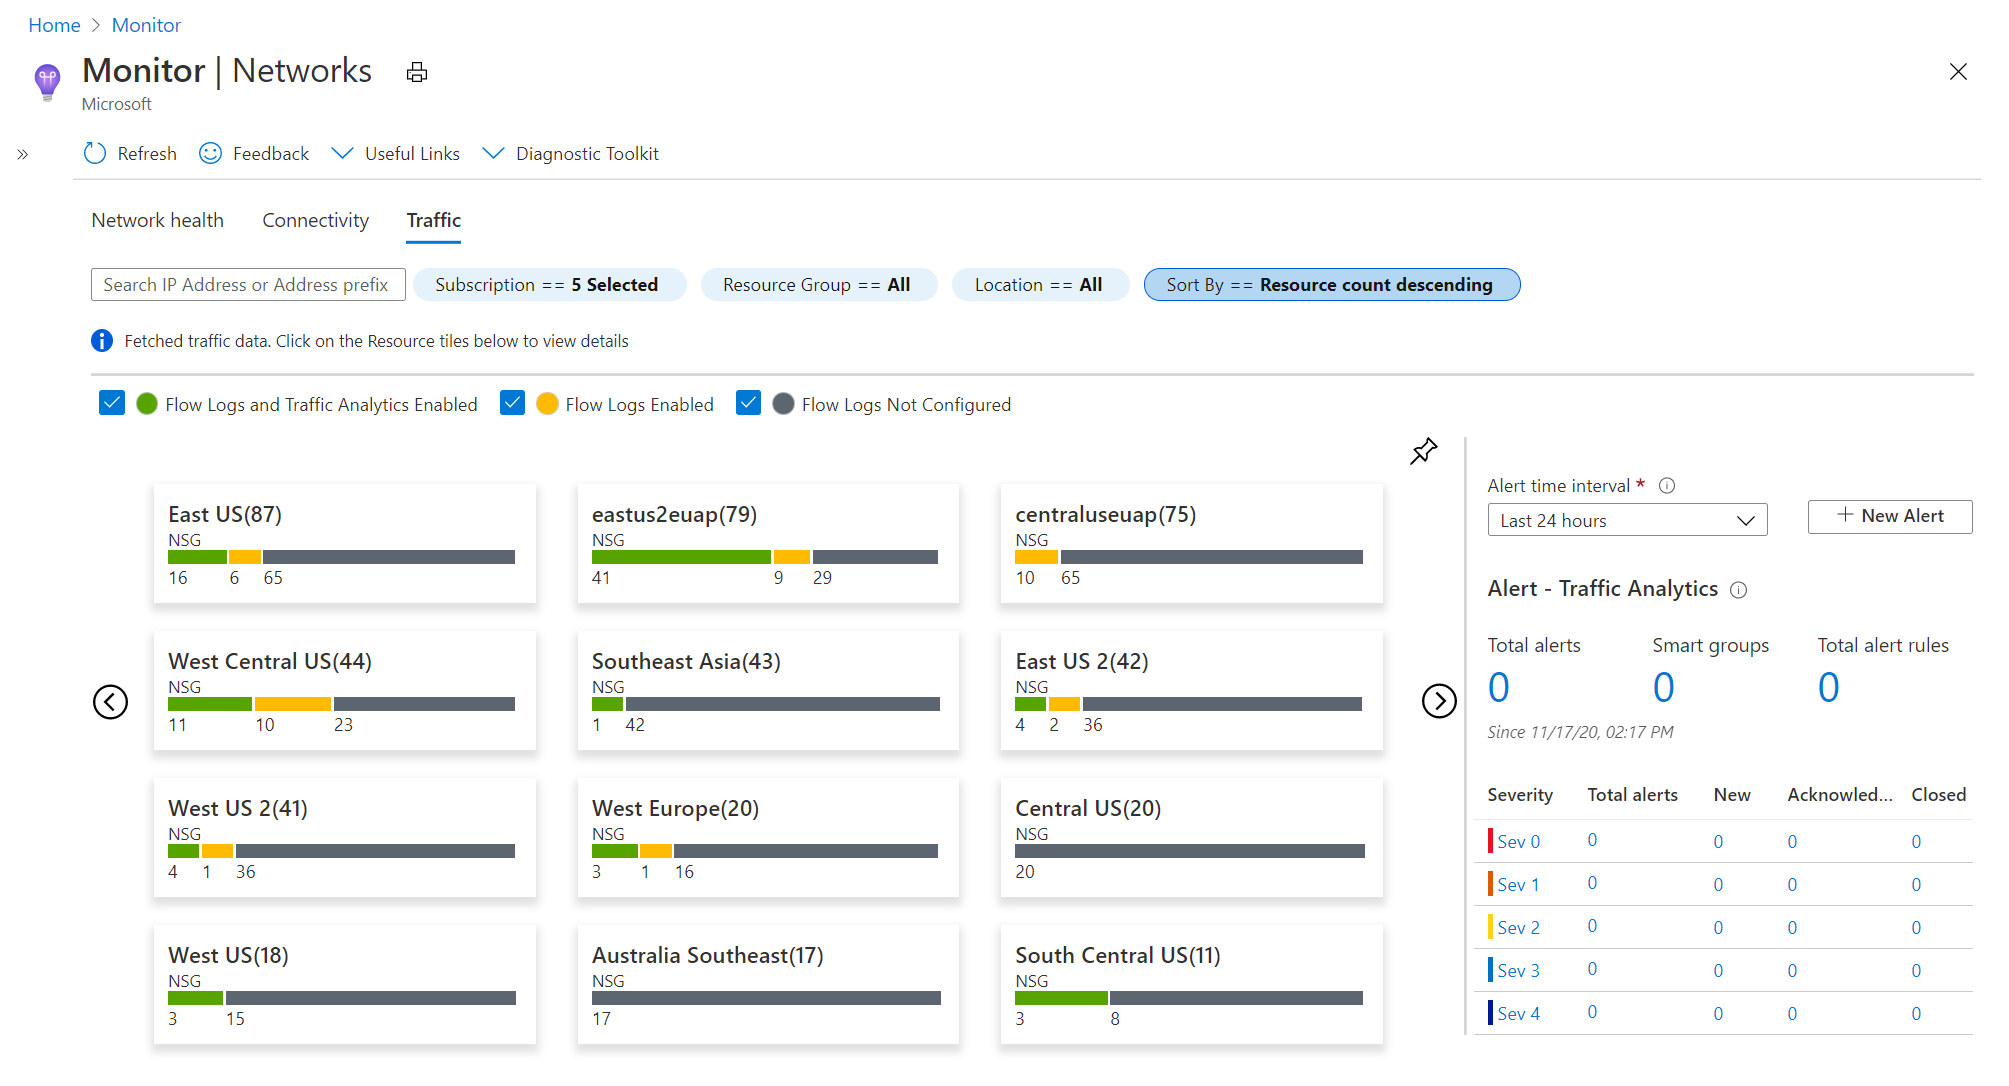Open the Last 24 hours dropdown

(1627, 520)
